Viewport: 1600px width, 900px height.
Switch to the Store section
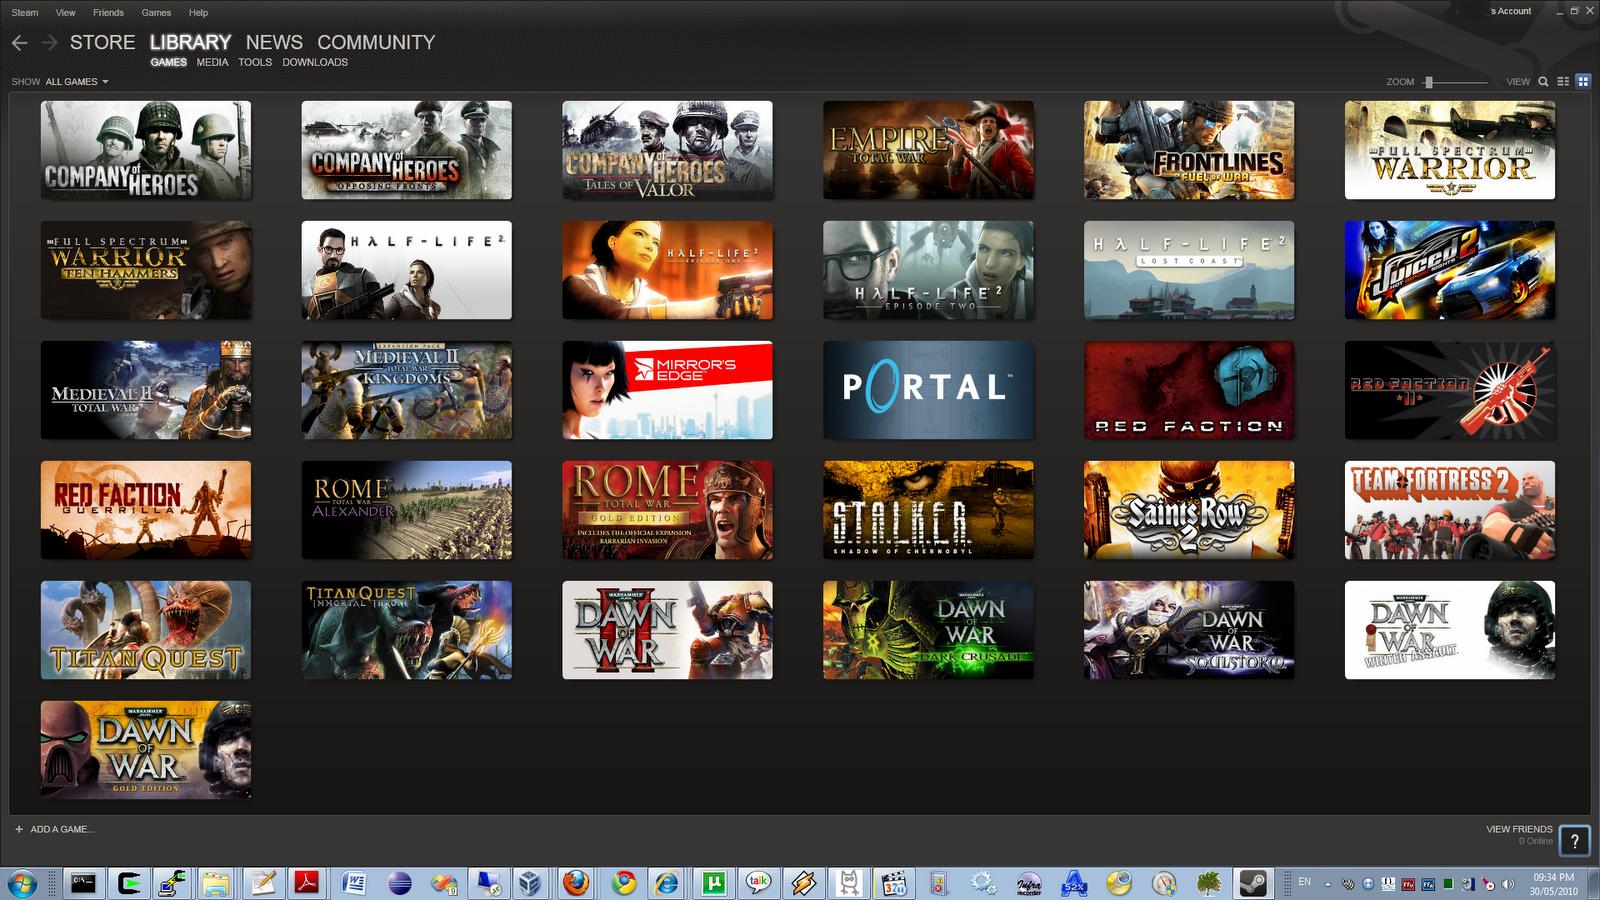tap(102, 42)
